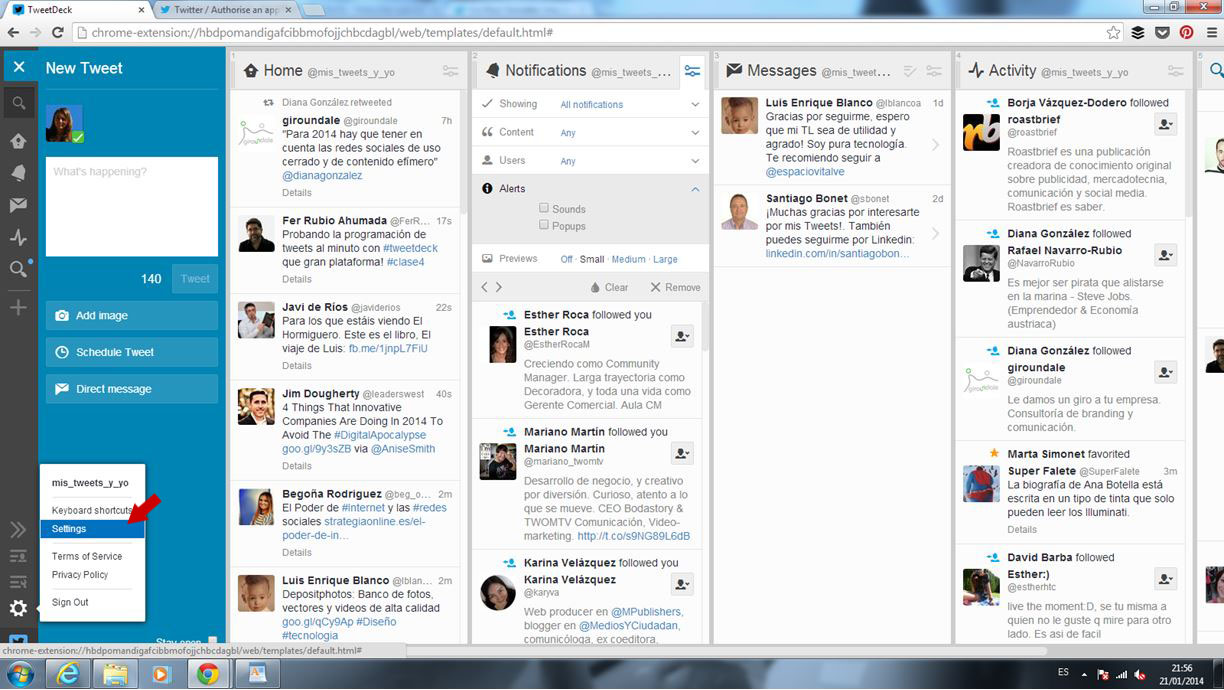1224x690 pixels.
Task: Click the Schedule Tweet button
Action: click(131, 352)
